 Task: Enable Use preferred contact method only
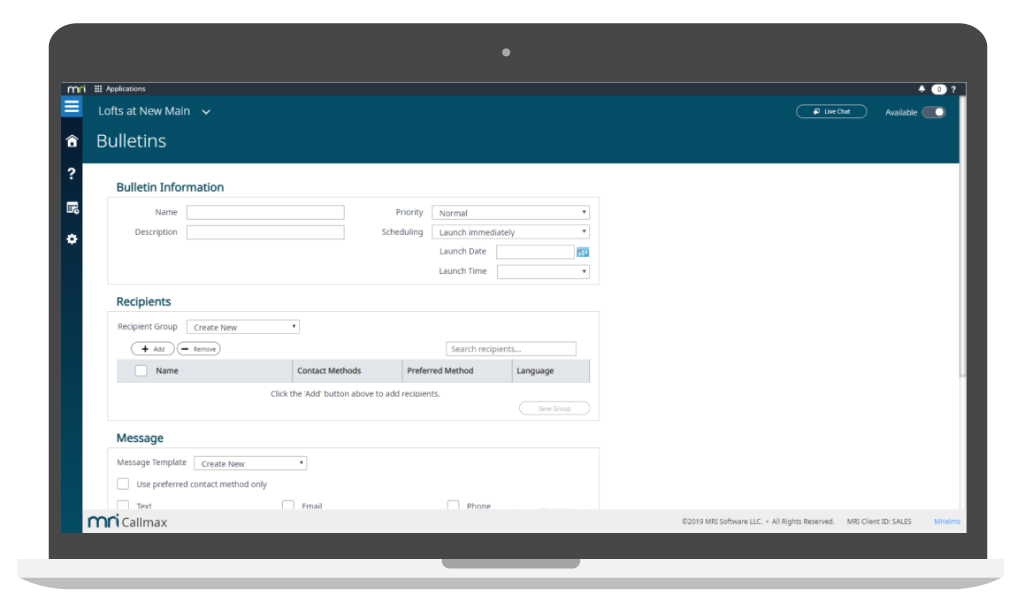tap(123, 484)
